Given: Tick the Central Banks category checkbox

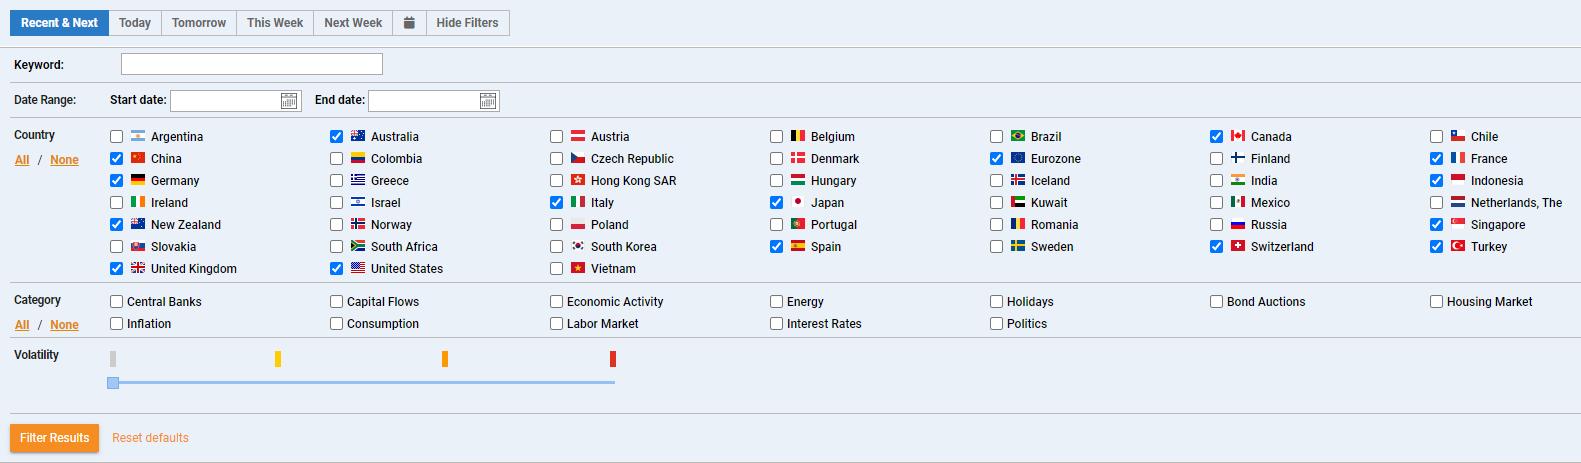Looking at the screenshot, I should pyautogui.click(x=117, y=302).
